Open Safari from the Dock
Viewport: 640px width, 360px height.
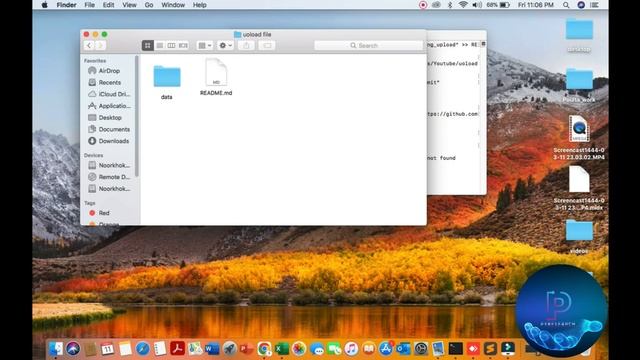point(142,349)
